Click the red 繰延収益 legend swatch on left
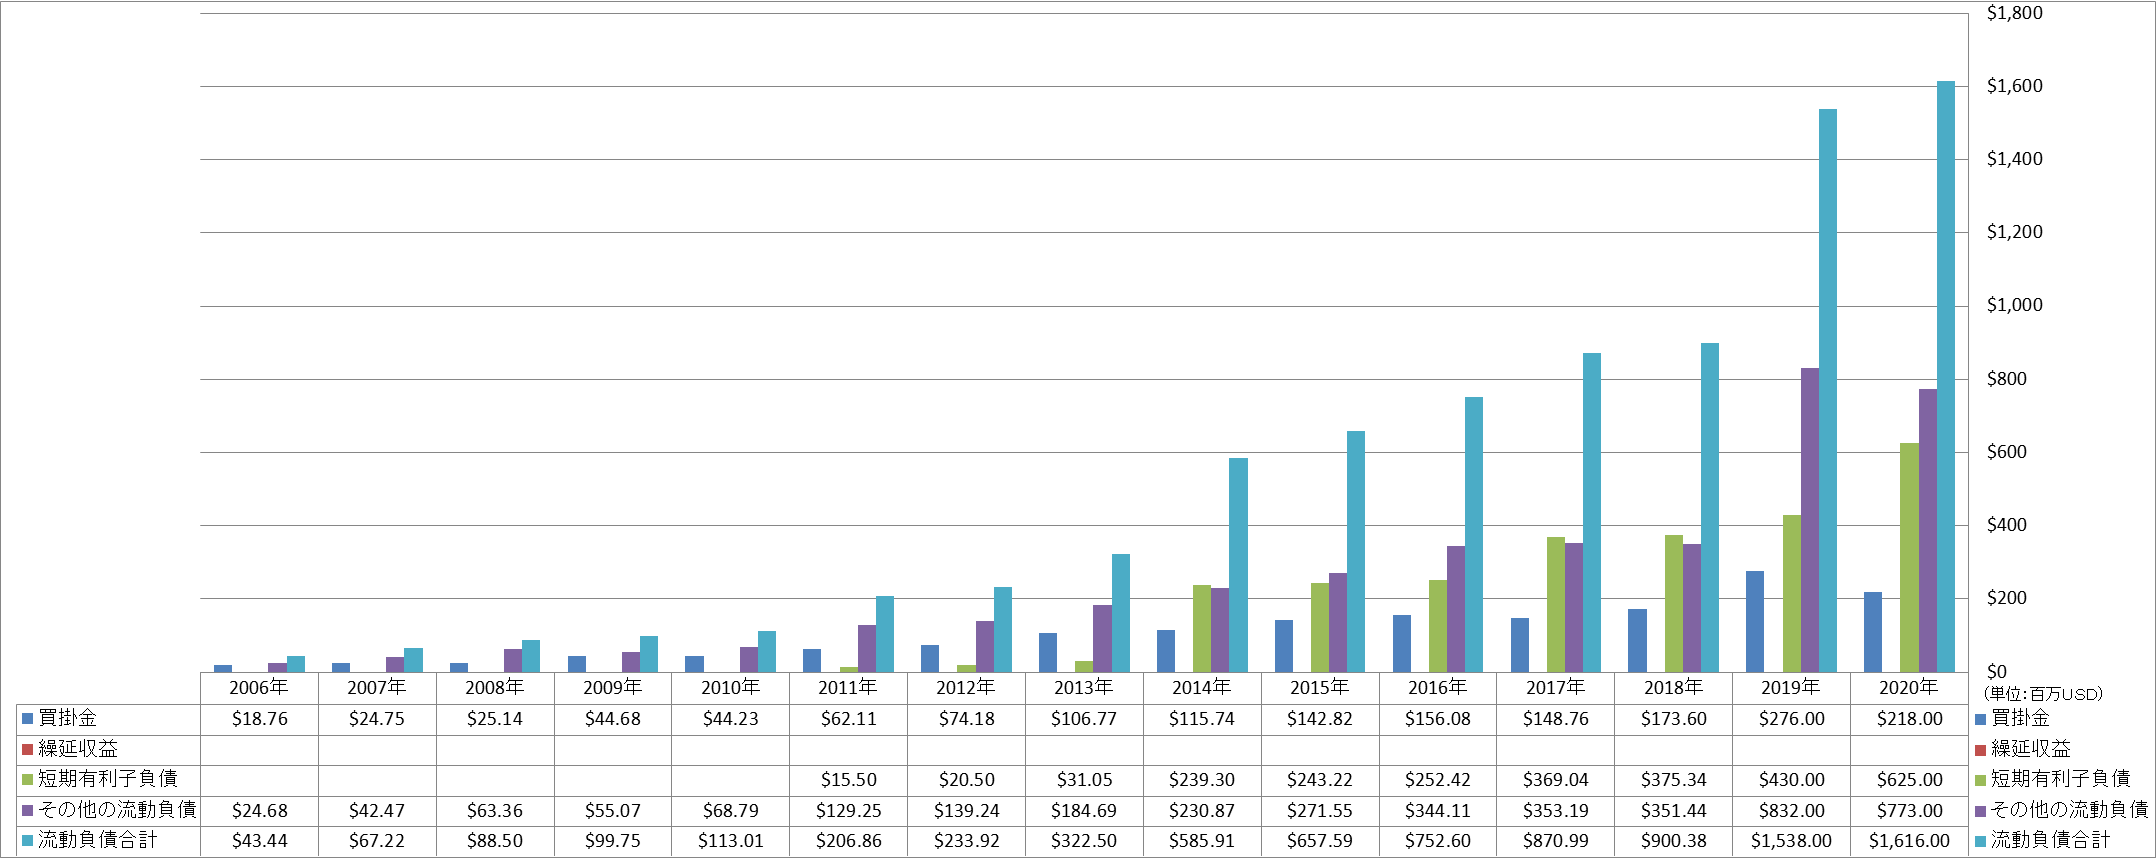2156x858 pixels. tap(28, 749)
